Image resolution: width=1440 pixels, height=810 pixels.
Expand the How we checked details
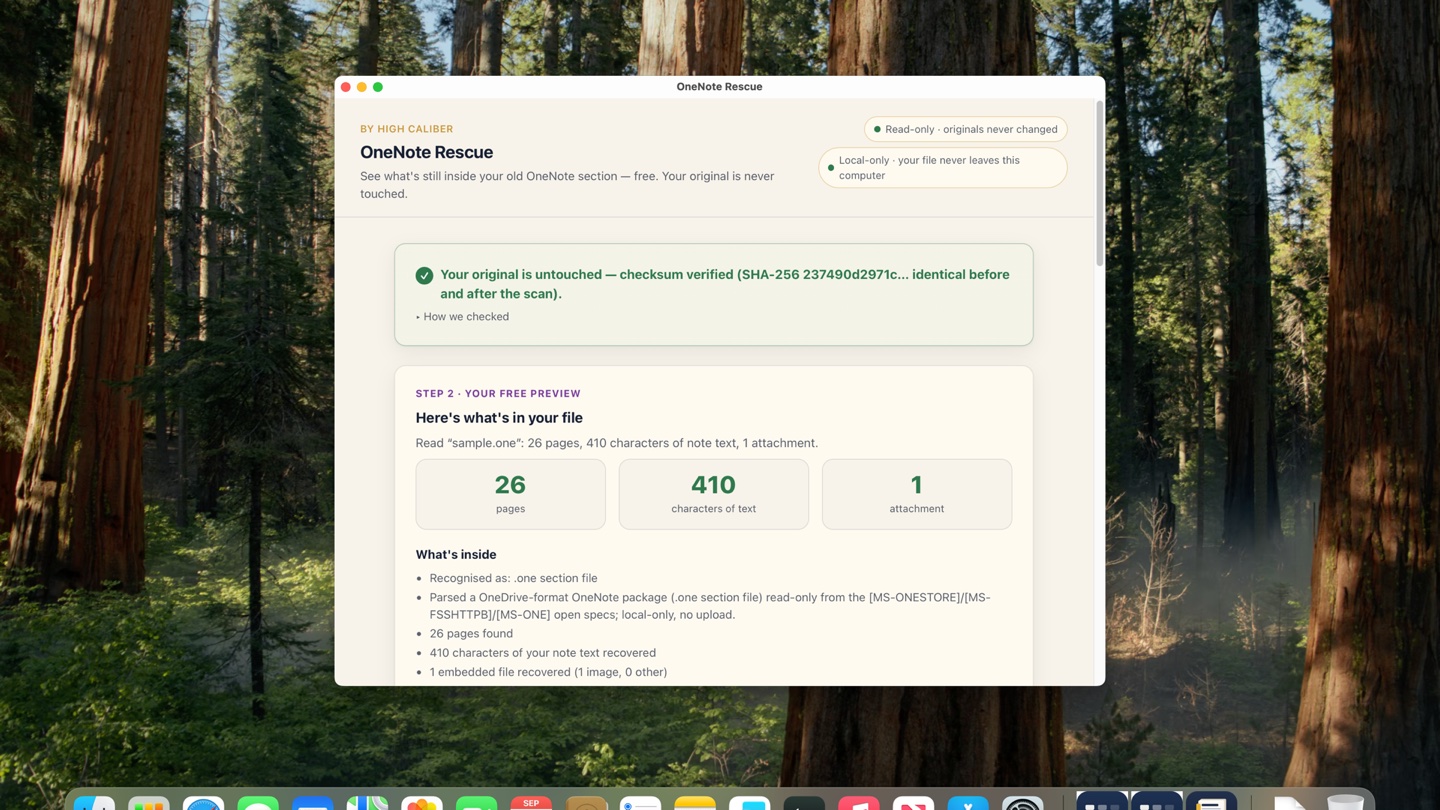463,317
